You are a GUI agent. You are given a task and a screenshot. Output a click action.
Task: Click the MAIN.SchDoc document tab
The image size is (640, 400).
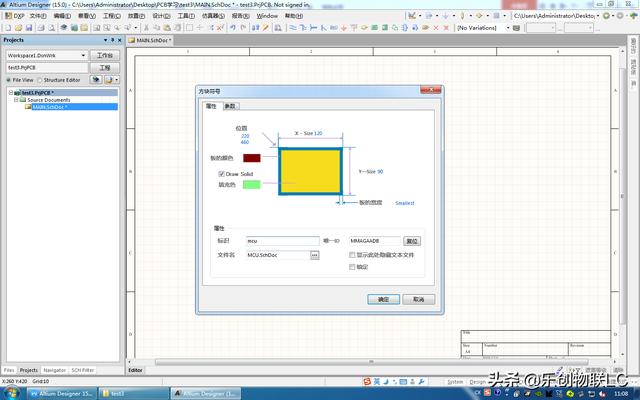tap(150, 40)
